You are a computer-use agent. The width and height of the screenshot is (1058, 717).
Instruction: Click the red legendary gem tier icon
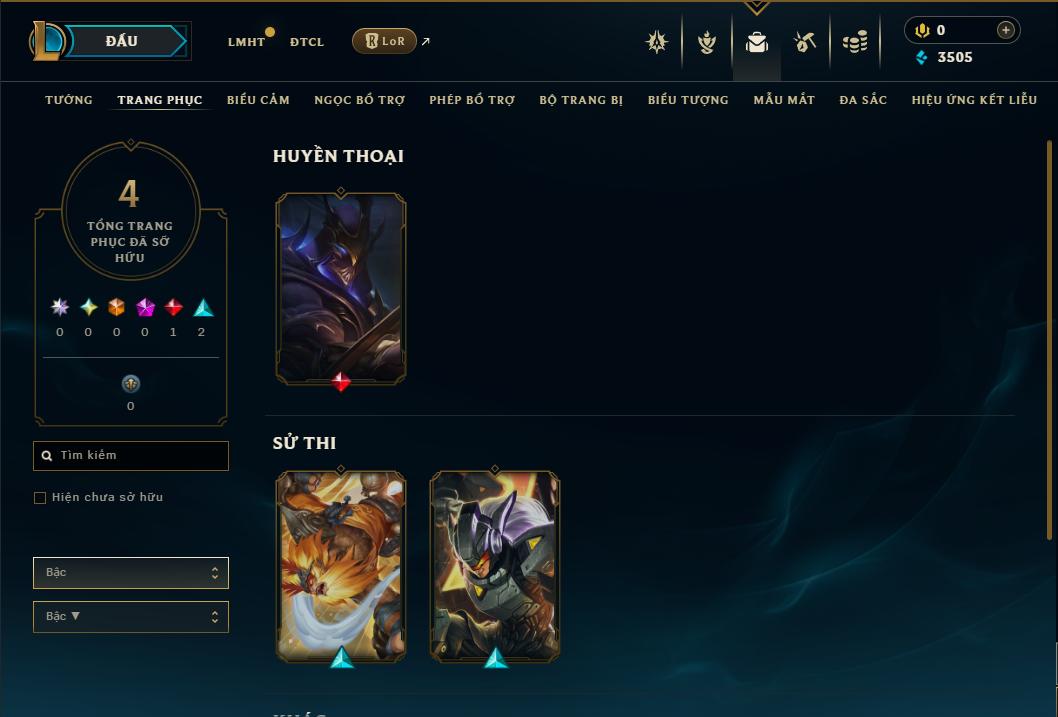(173, 308)
